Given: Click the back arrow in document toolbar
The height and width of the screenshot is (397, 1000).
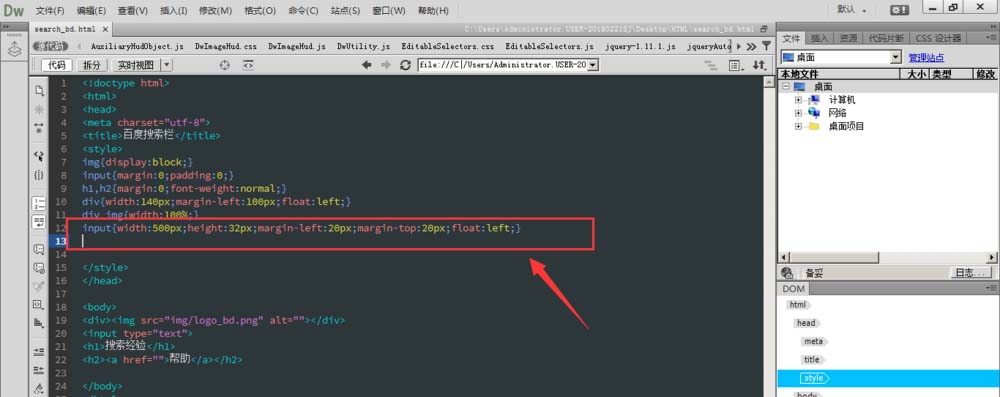Looking at the screenshot, I should (x=367, y=65).
